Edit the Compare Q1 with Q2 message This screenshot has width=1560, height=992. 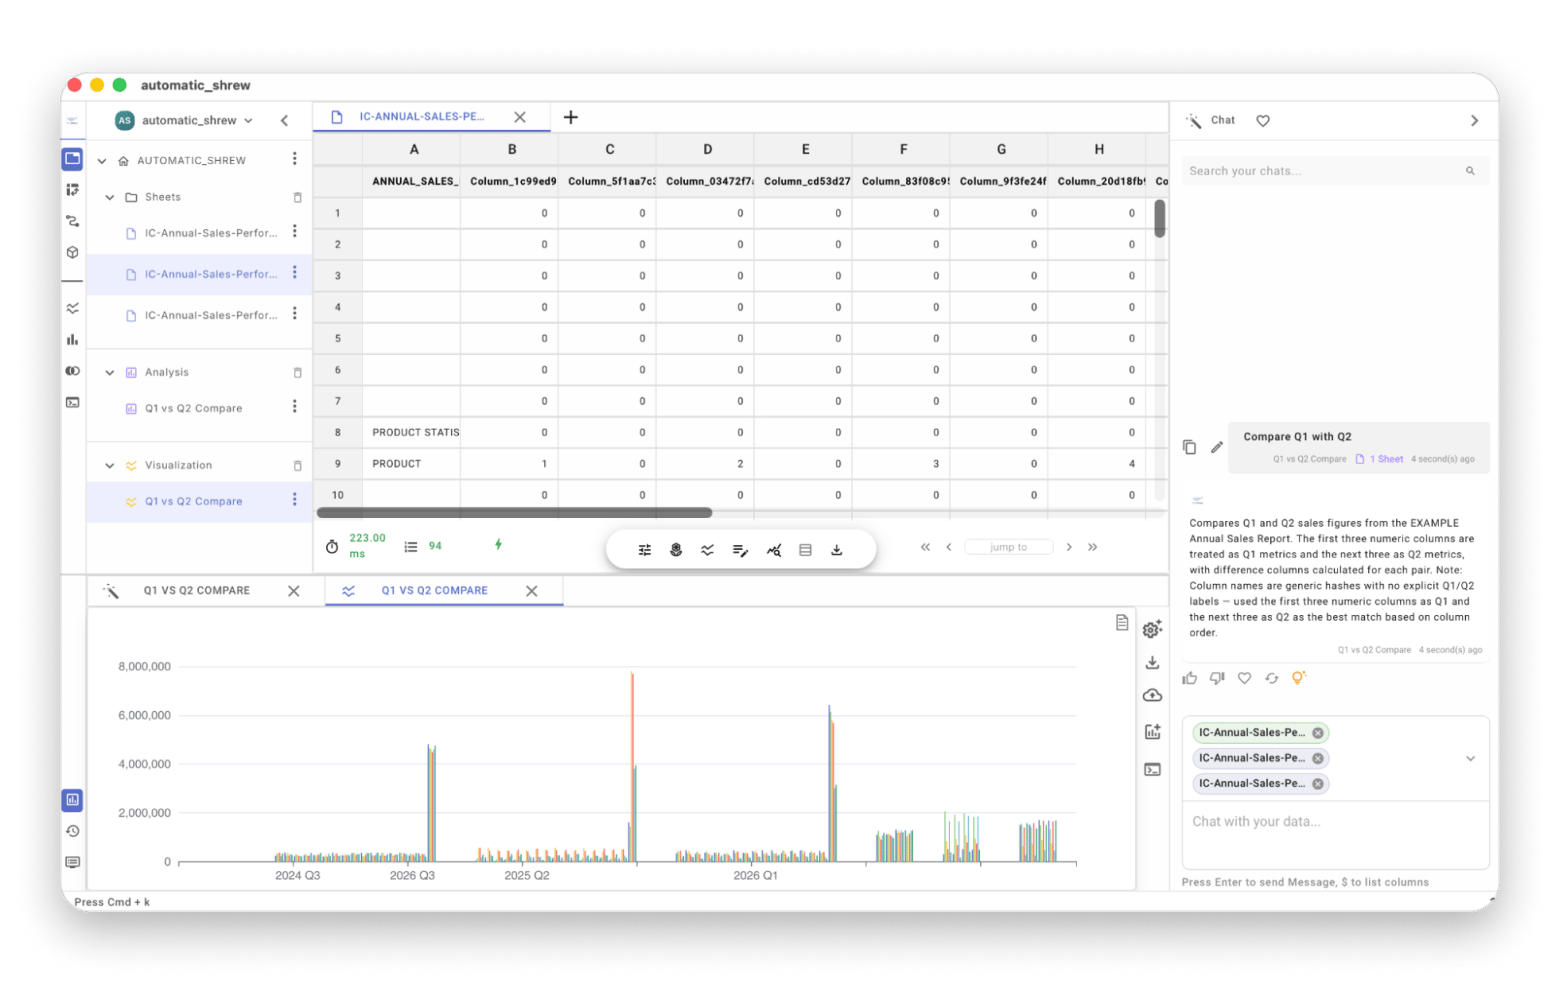point(1217,447)
